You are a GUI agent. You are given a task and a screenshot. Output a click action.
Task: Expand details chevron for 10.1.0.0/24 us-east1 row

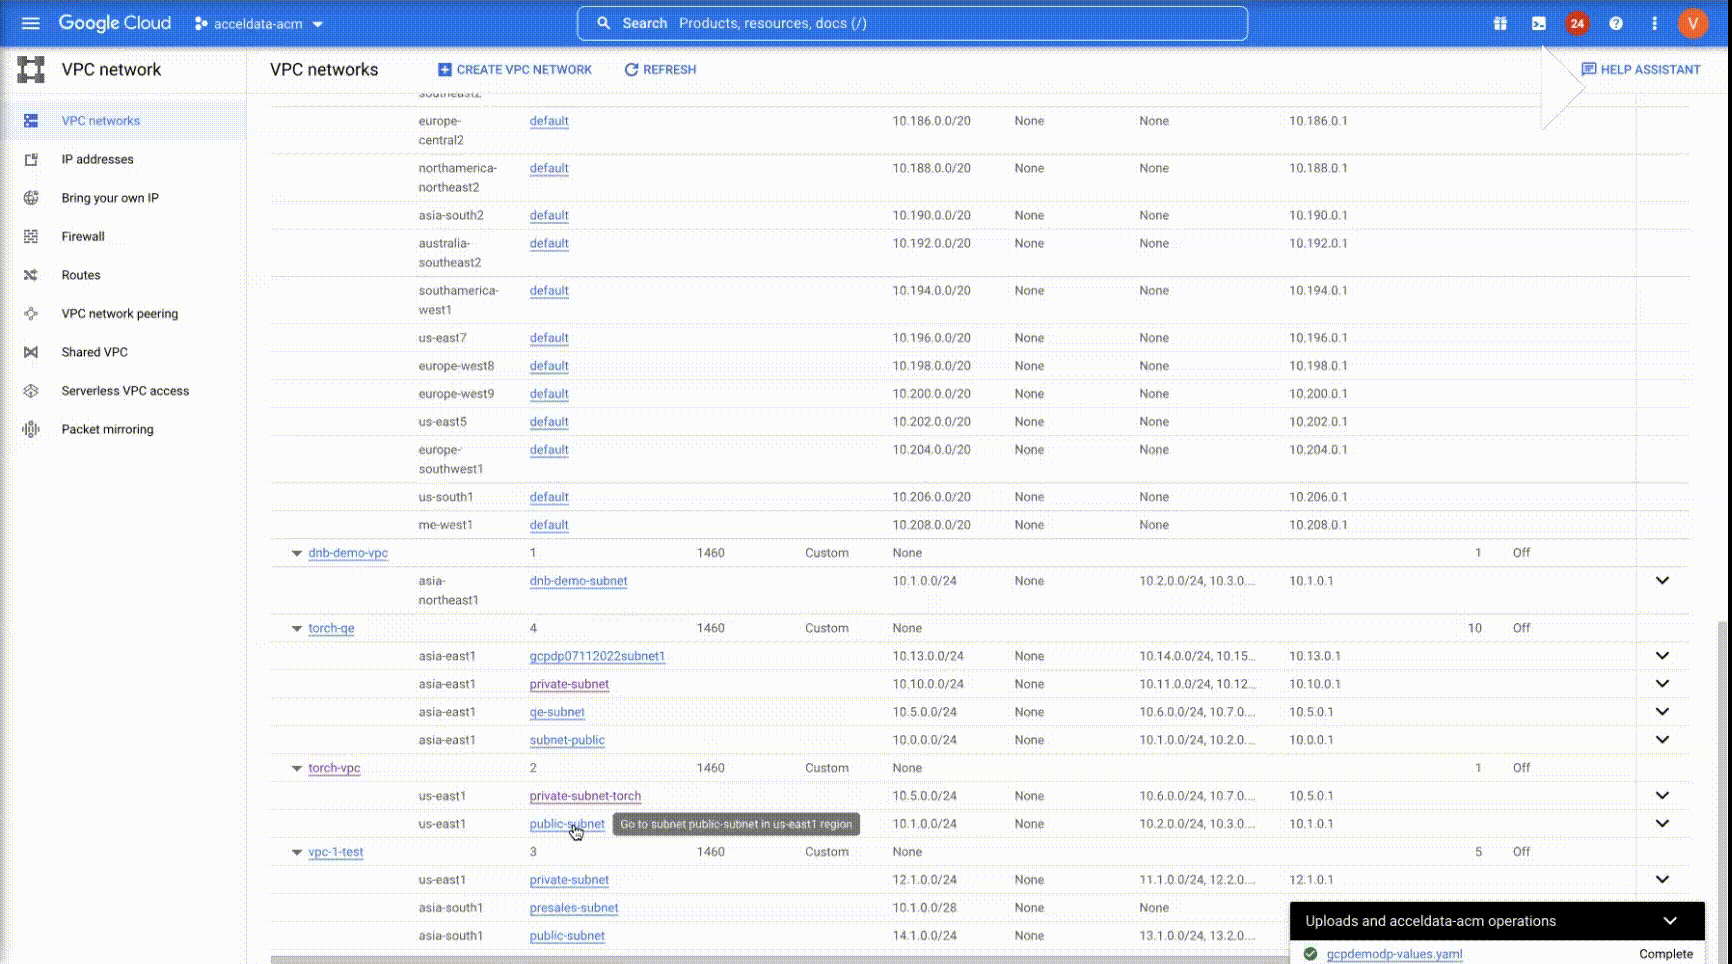(1662, 824)
